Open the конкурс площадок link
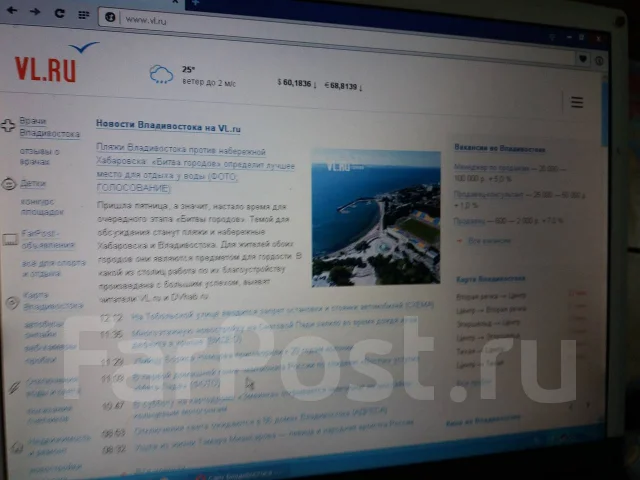The width and height of the screenshot is (640, 480). [x=42, y=207]
